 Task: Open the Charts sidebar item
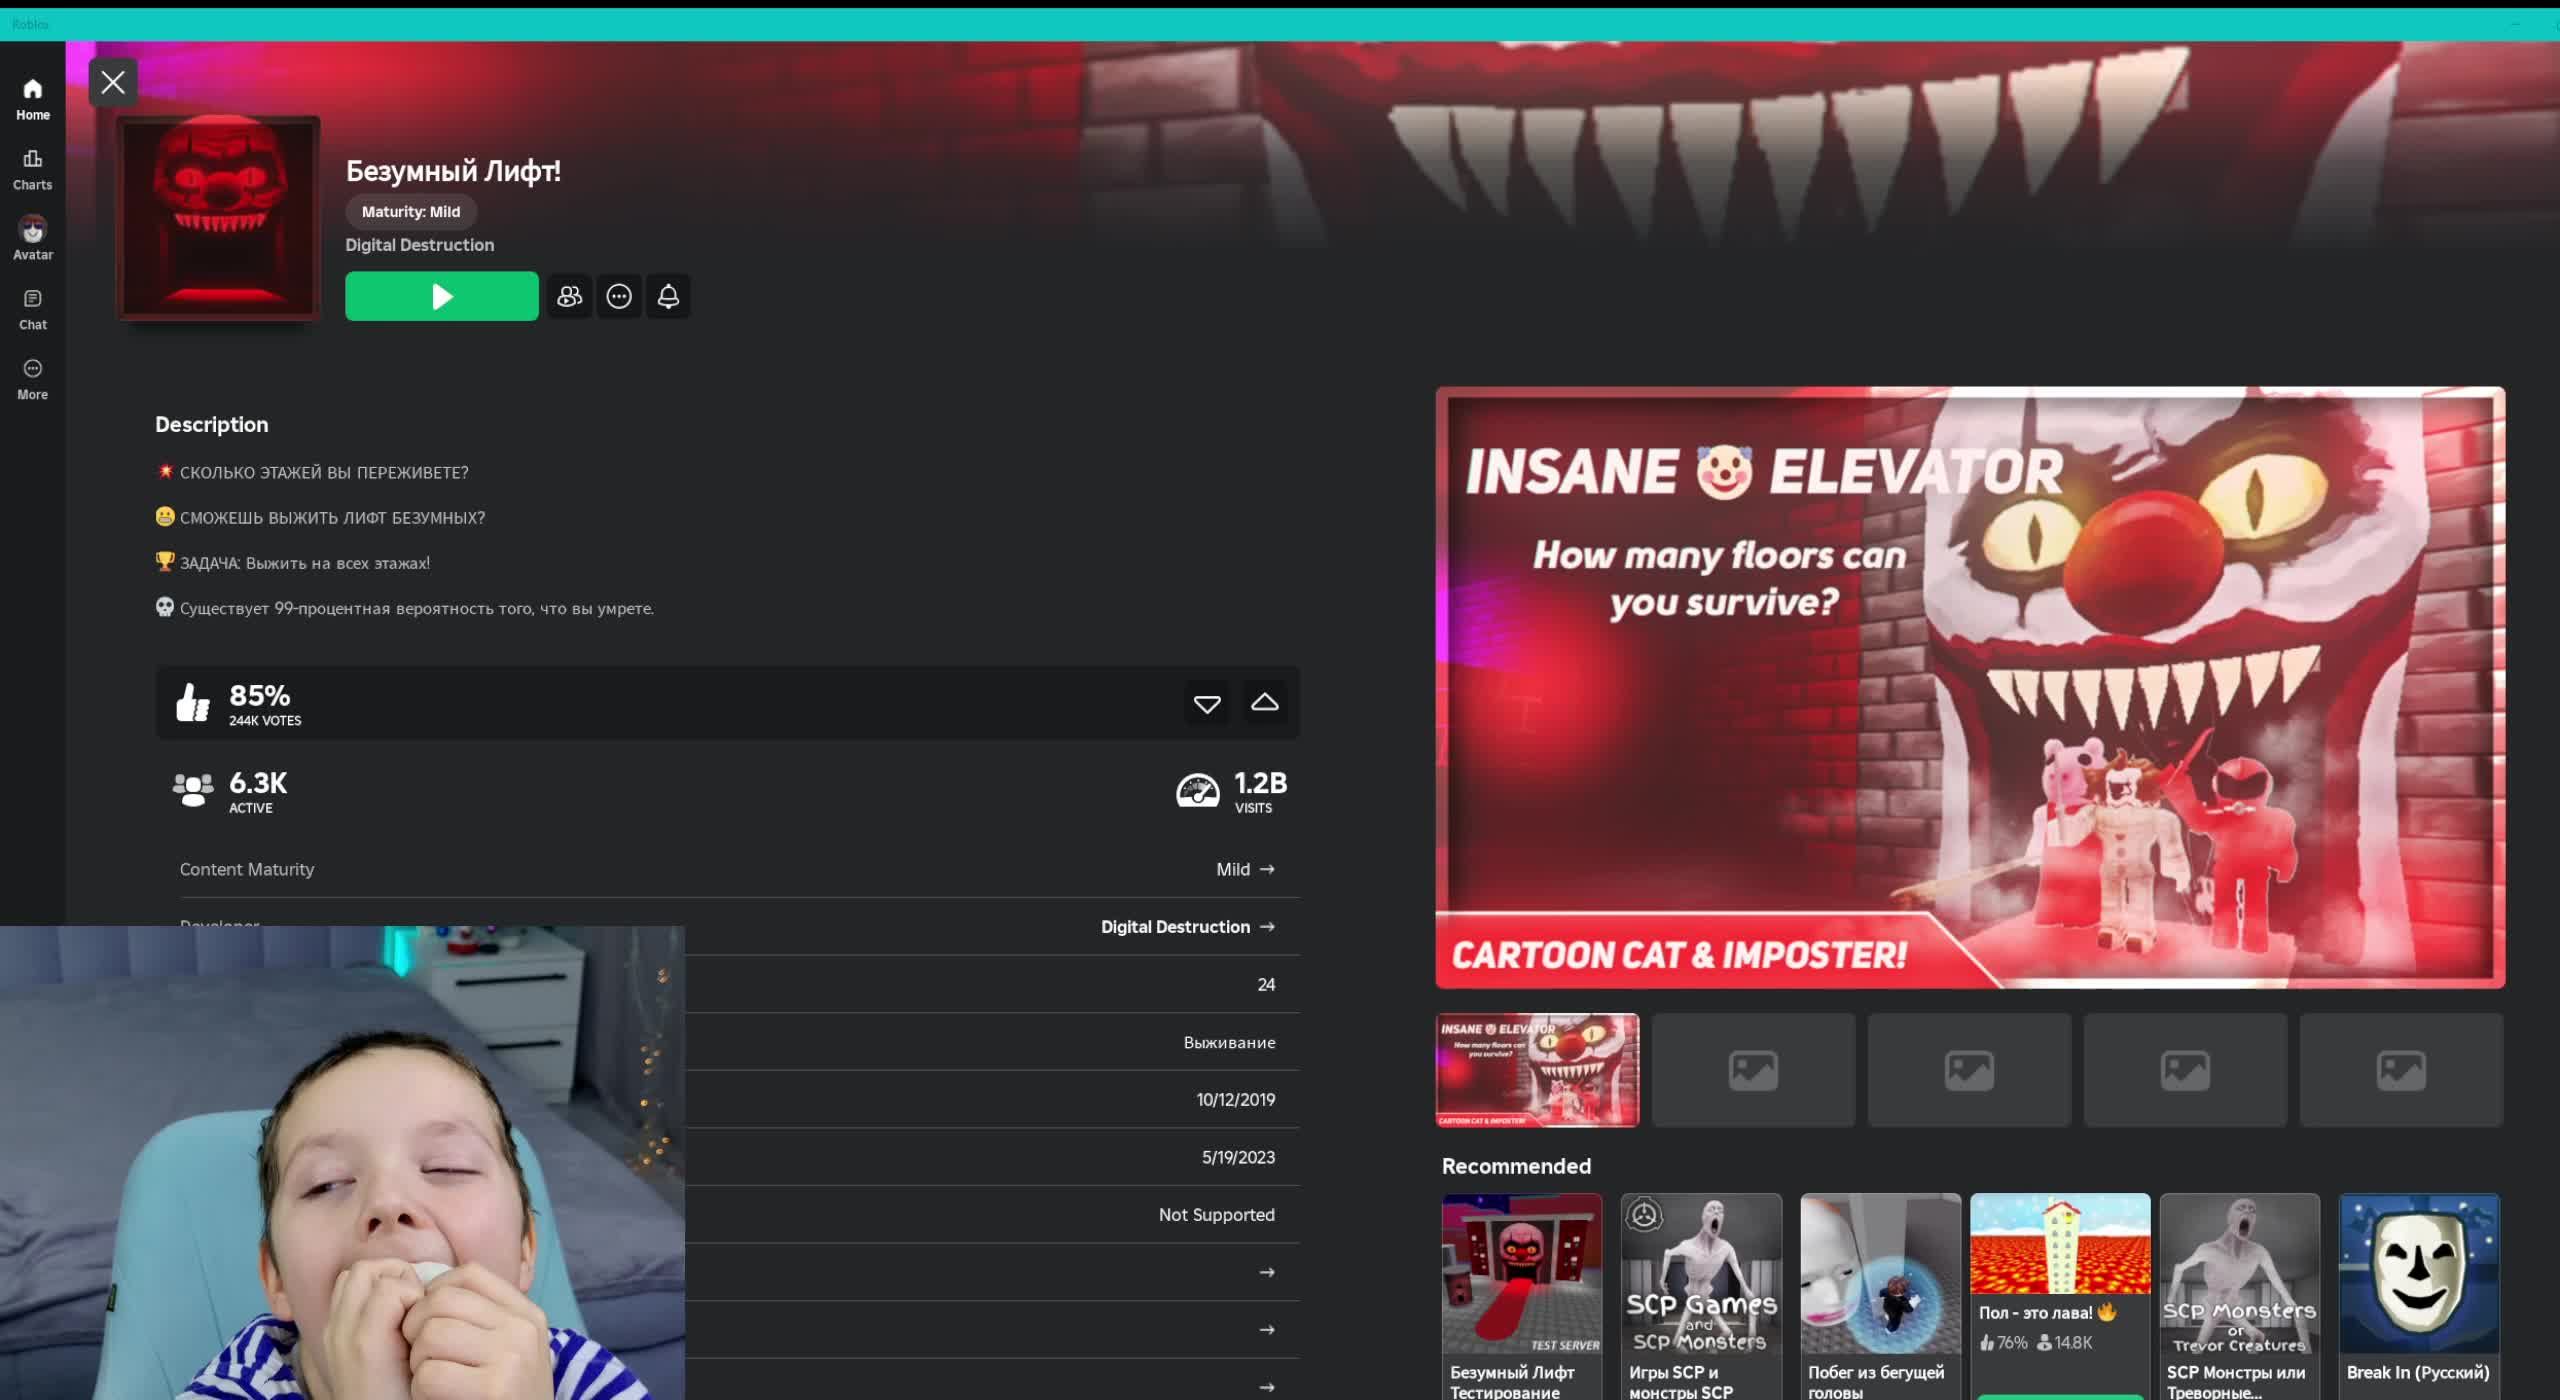(32, 170)
